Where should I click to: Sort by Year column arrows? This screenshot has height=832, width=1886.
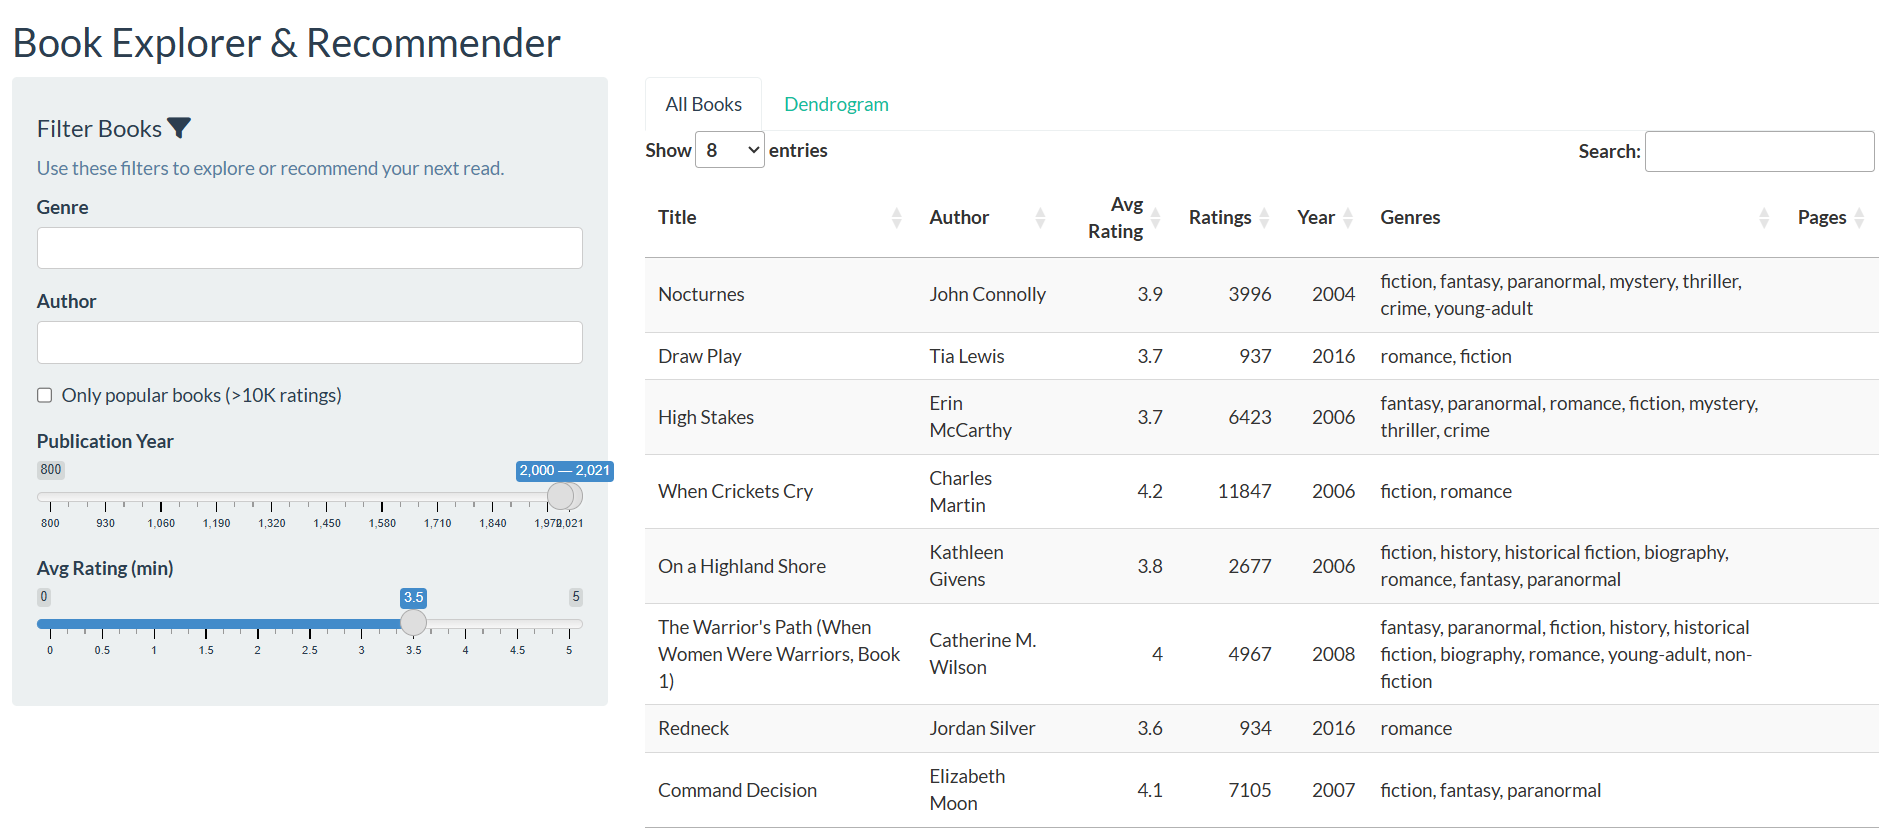1348,217
